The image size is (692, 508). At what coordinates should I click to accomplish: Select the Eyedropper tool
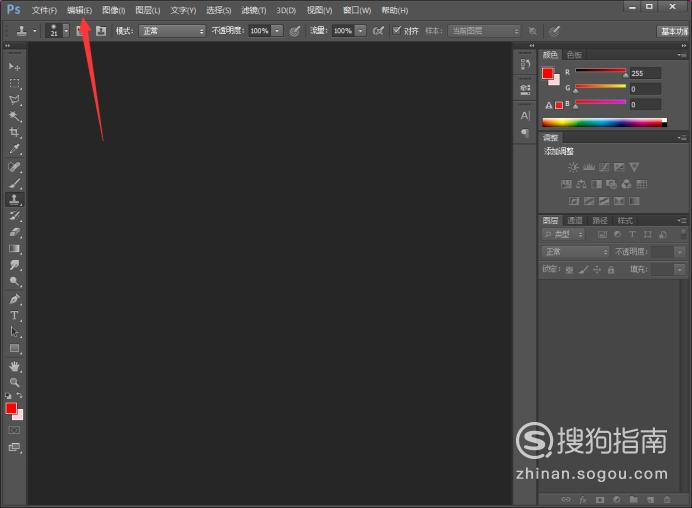(x=14, y=149)
